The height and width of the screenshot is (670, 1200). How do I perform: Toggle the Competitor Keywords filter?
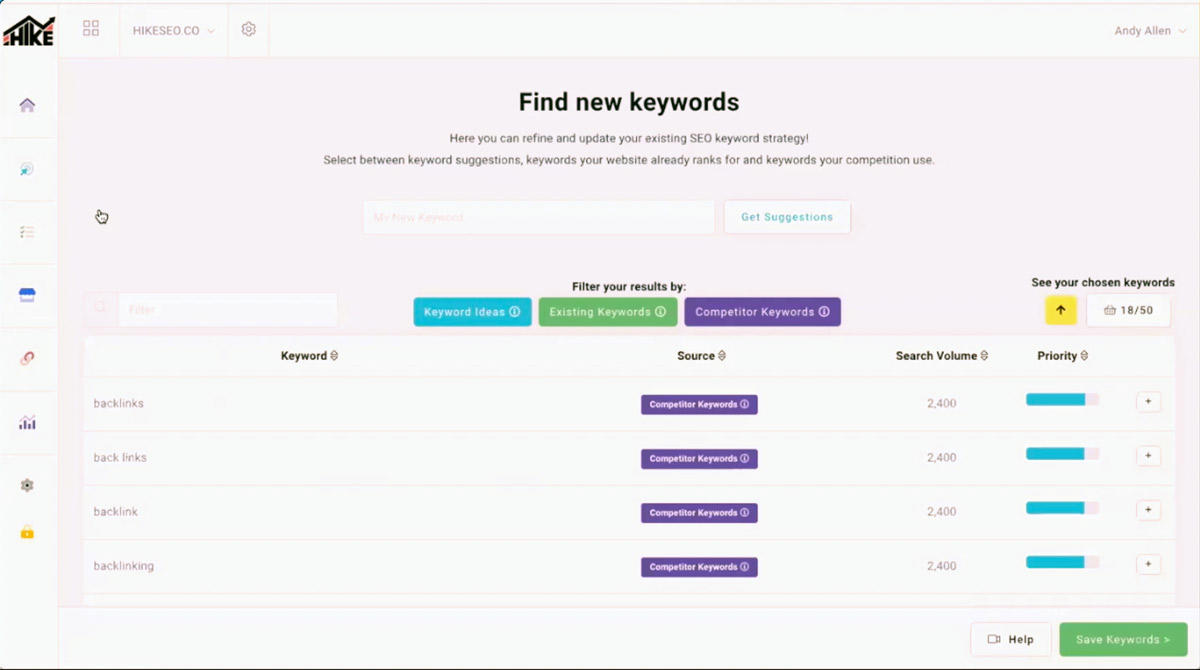pyautogui.click(x=762, y=312)
